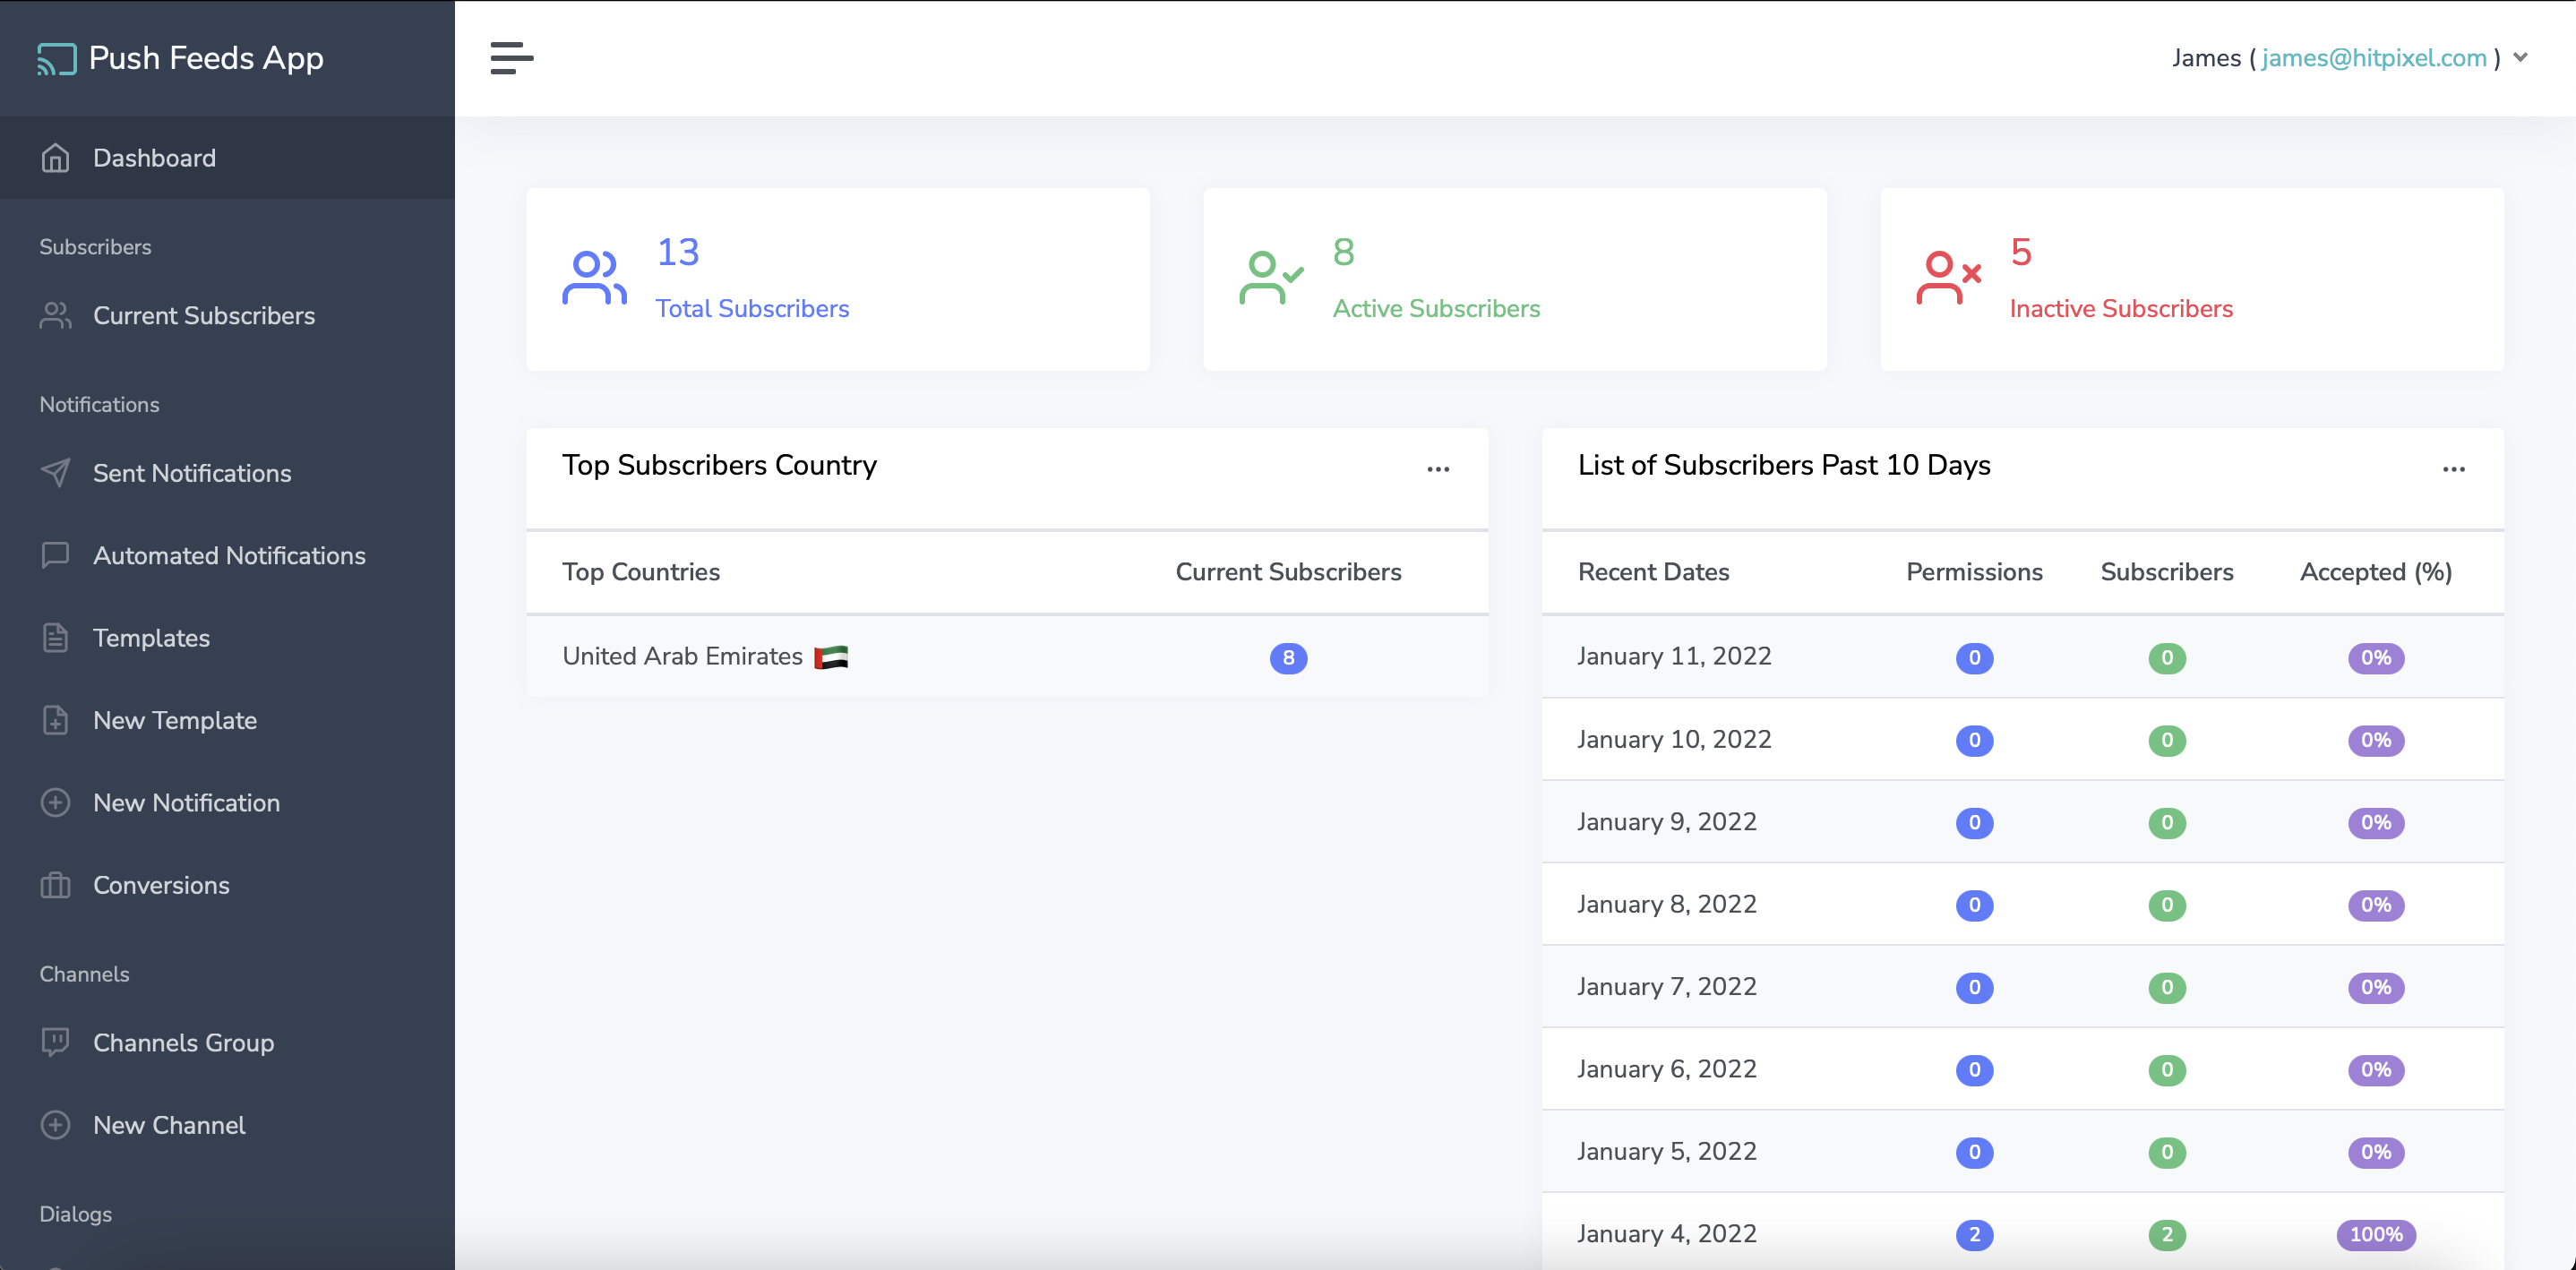Click the January 9, 2022 date cell

pyautogui.click(x=1666, y=821)
